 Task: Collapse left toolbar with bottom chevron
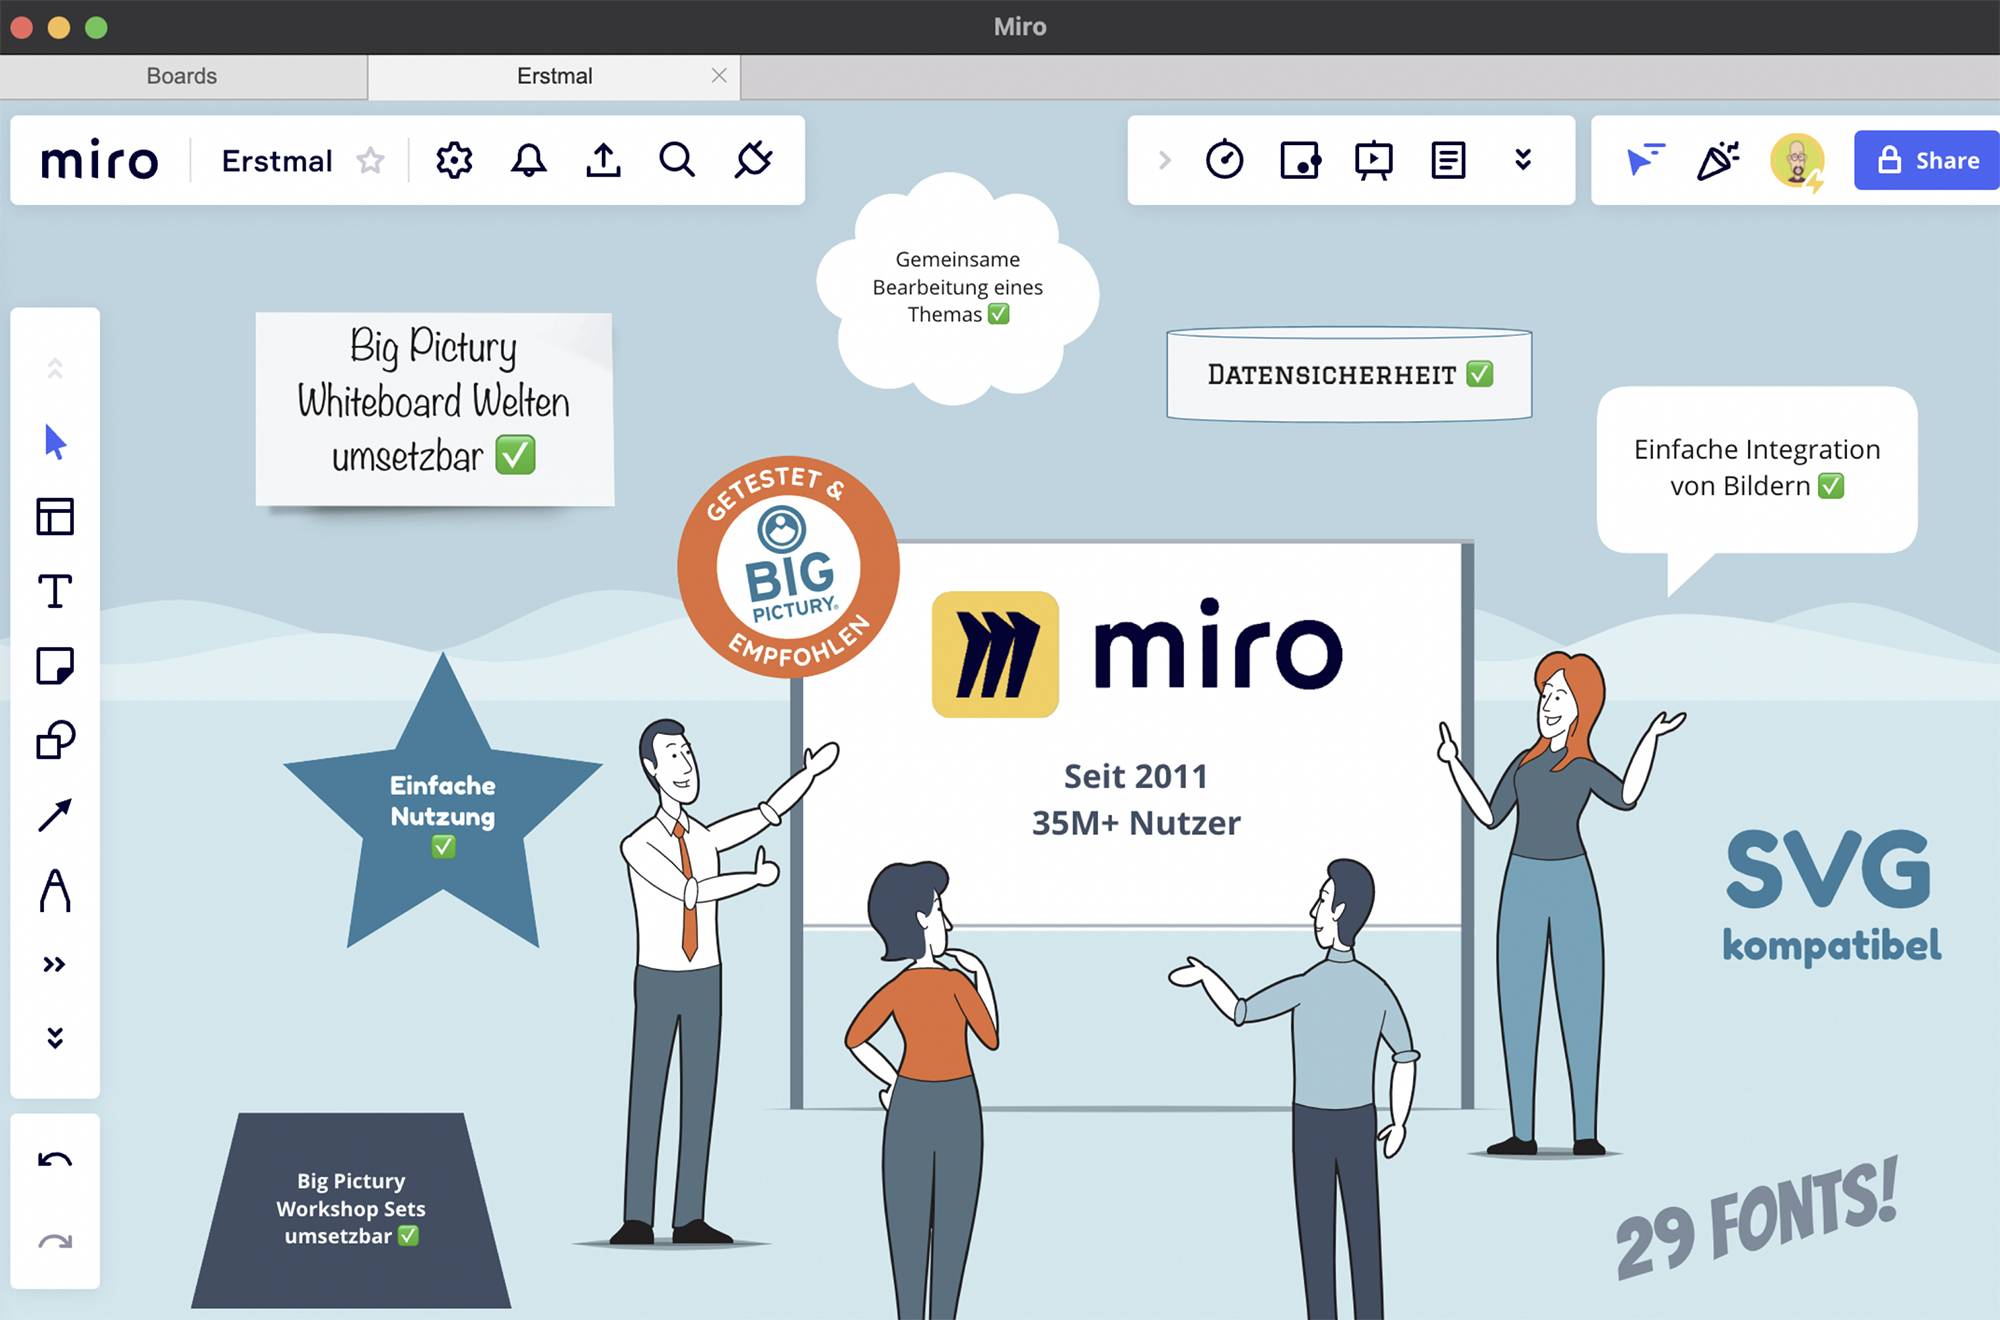click(55, 1038)
